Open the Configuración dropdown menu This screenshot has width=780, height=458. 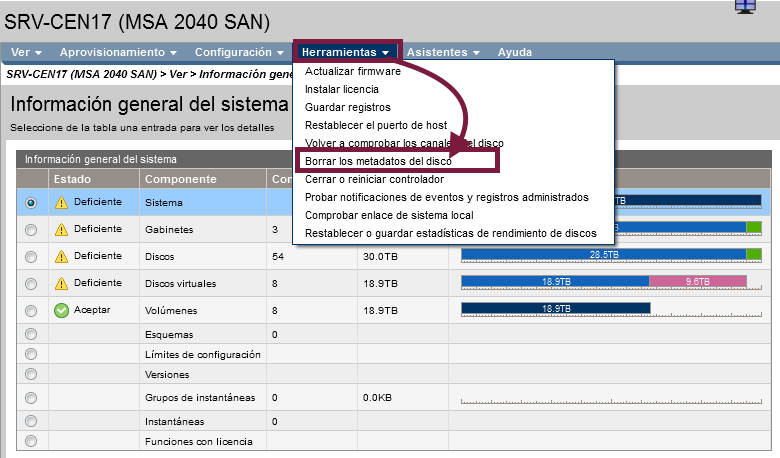coord(240,52)
